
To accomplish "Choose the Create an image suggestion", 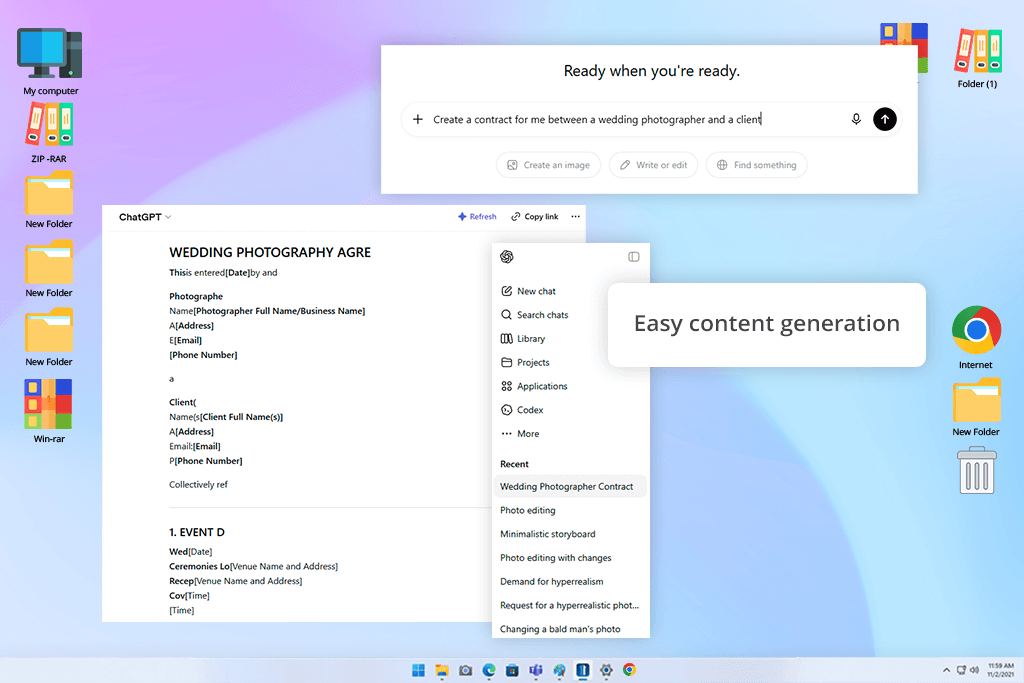I will [x=549, y=165].
